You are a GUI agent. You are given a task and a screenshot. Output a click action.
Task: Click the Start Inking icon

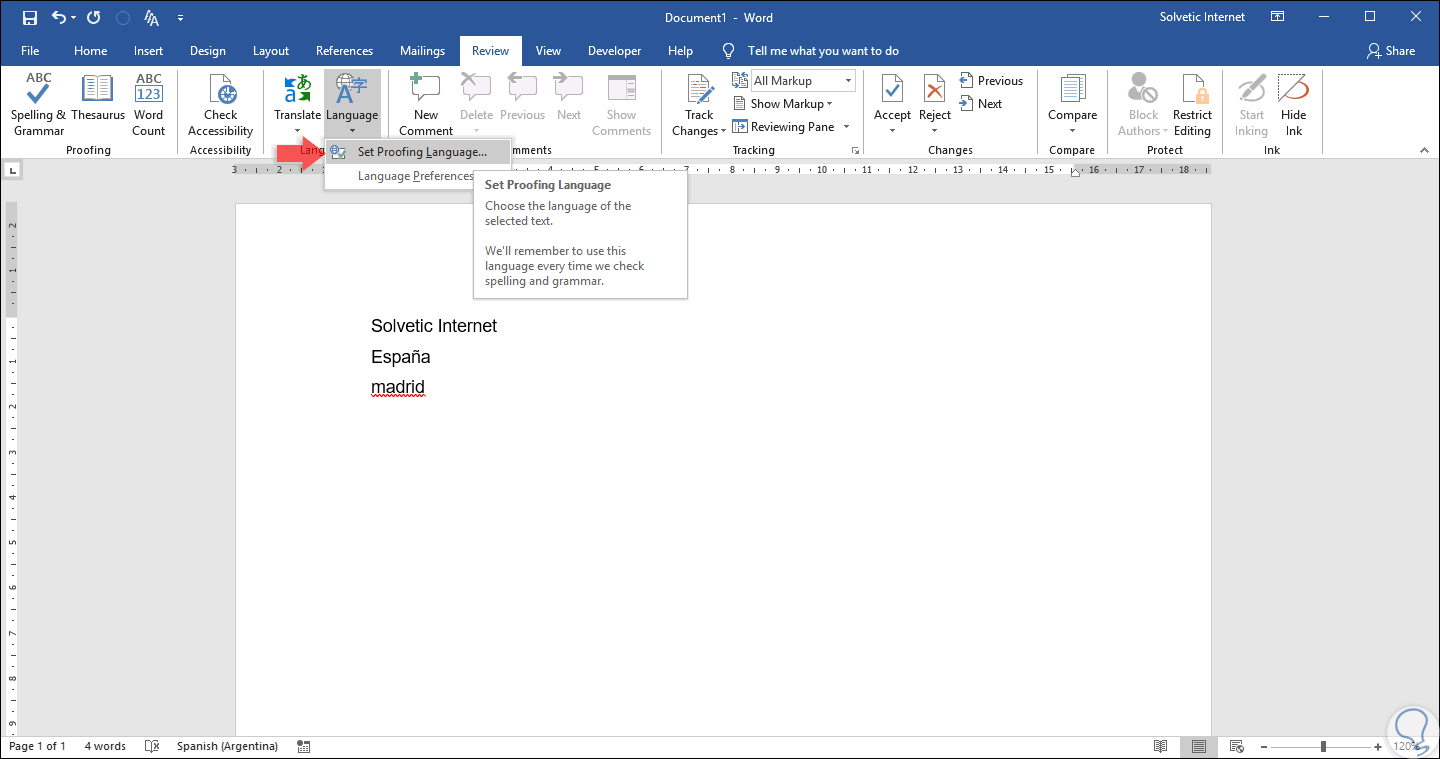tap(1251, 88)
